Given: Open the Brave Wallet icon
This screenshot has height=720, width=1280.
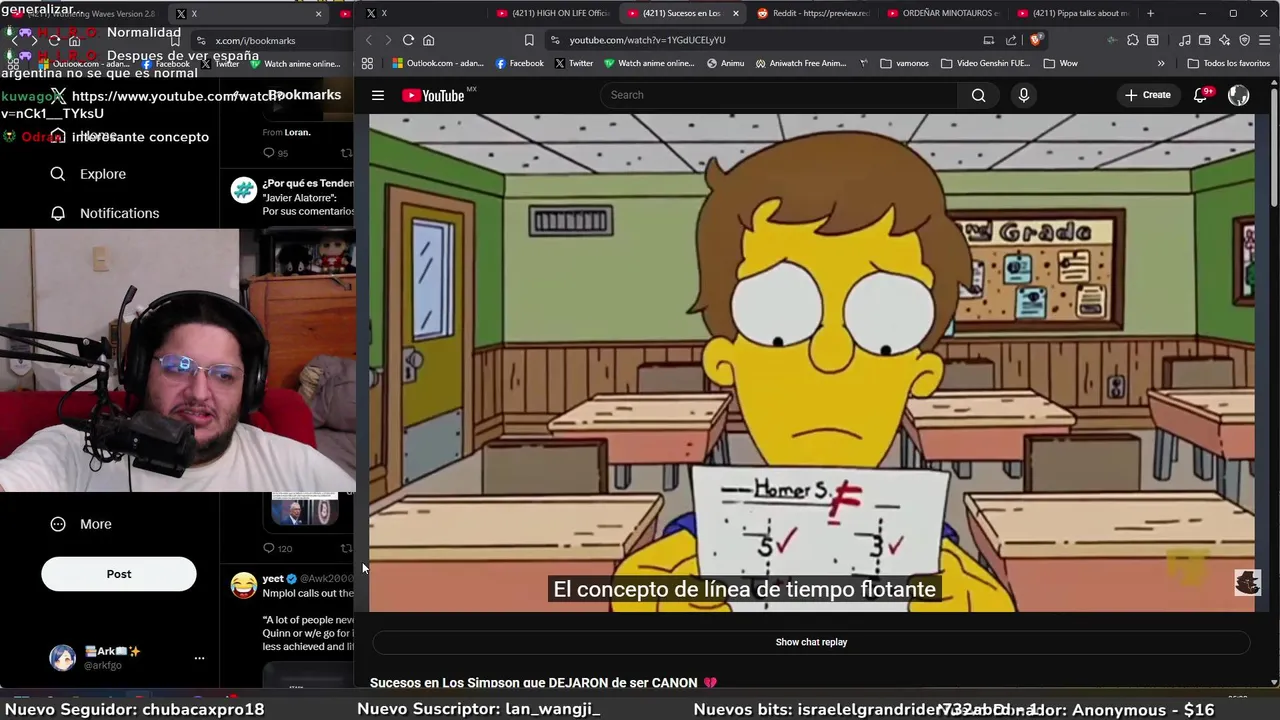Looking at the screenshot, I should point(1204,40).
